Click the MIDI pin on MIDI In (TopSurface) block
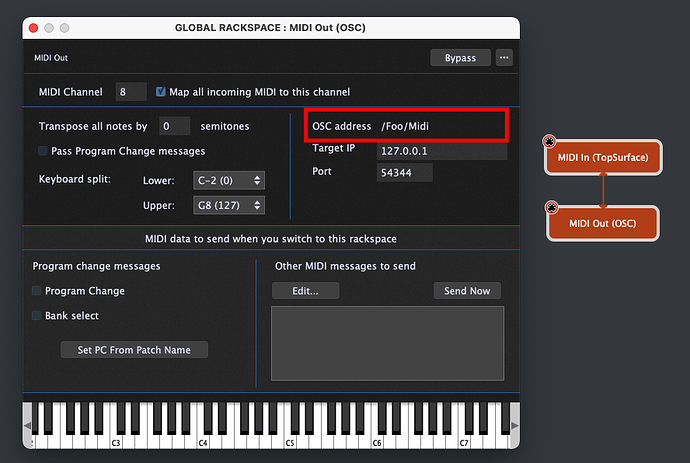This screenshot has height=463, width=690. (549, 141)
